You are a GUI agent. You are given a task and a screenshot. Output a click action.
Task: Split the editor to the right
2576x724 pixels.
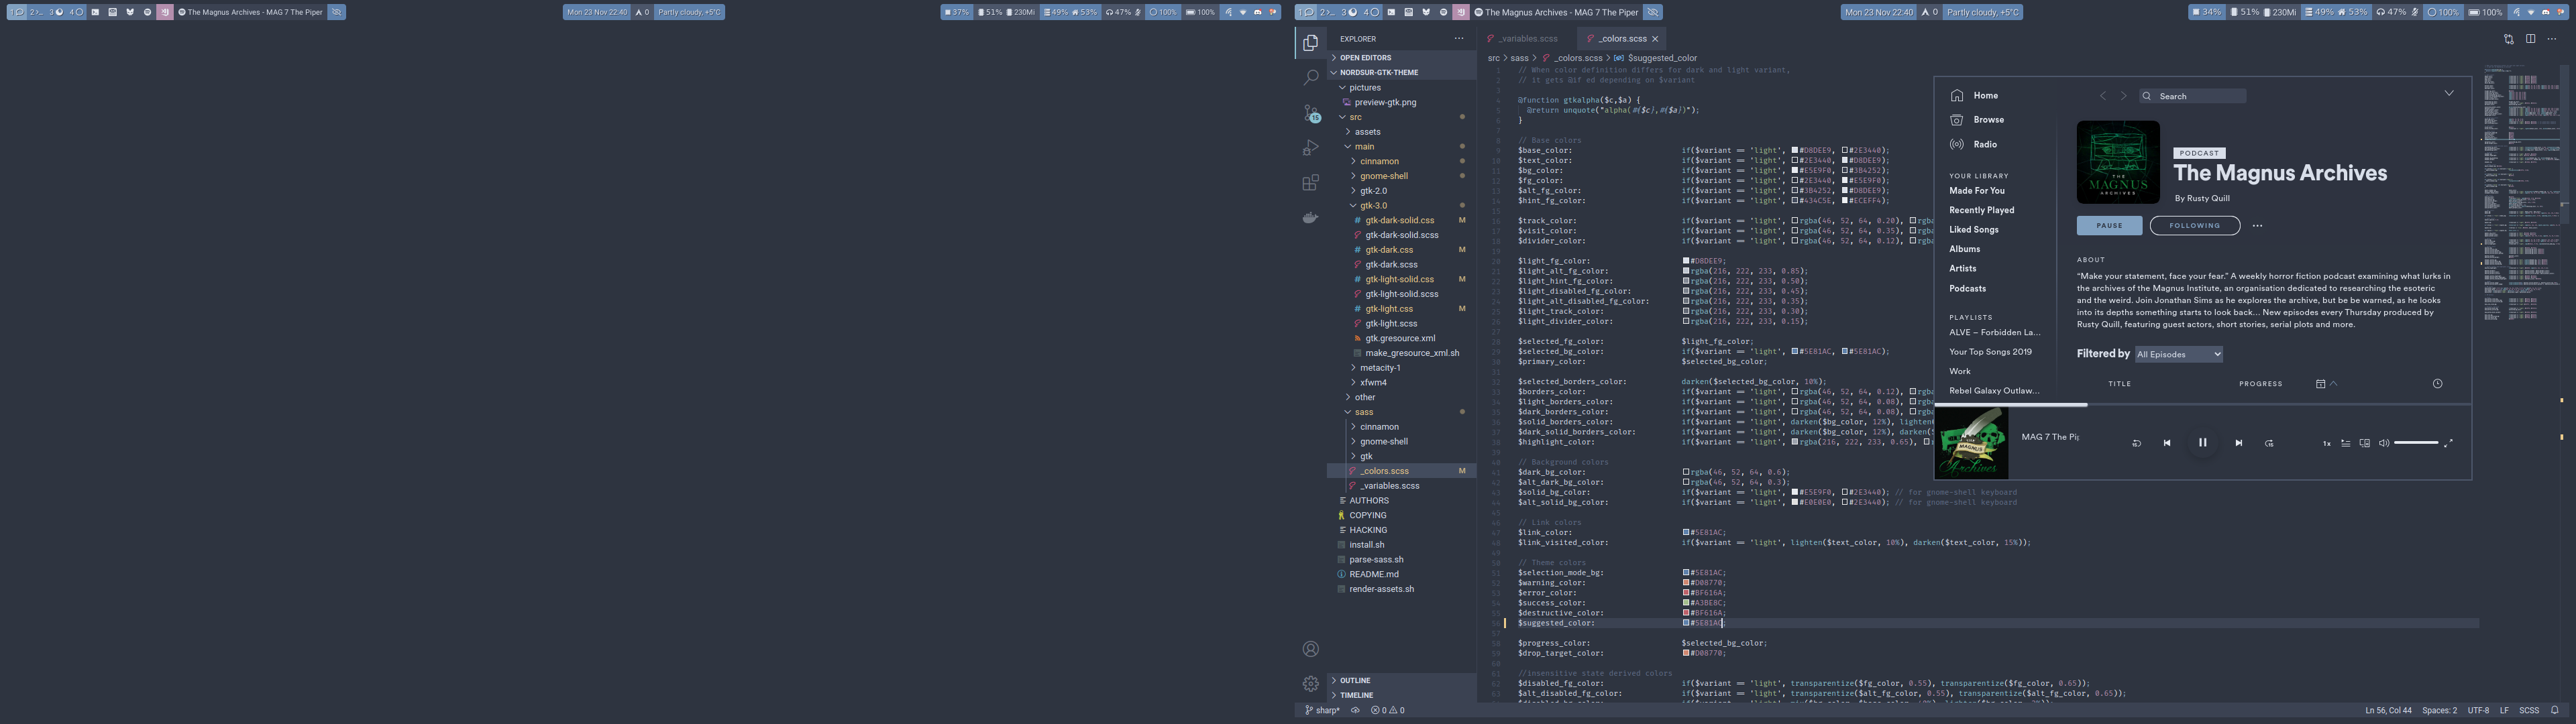click(x=2530, y=39)
